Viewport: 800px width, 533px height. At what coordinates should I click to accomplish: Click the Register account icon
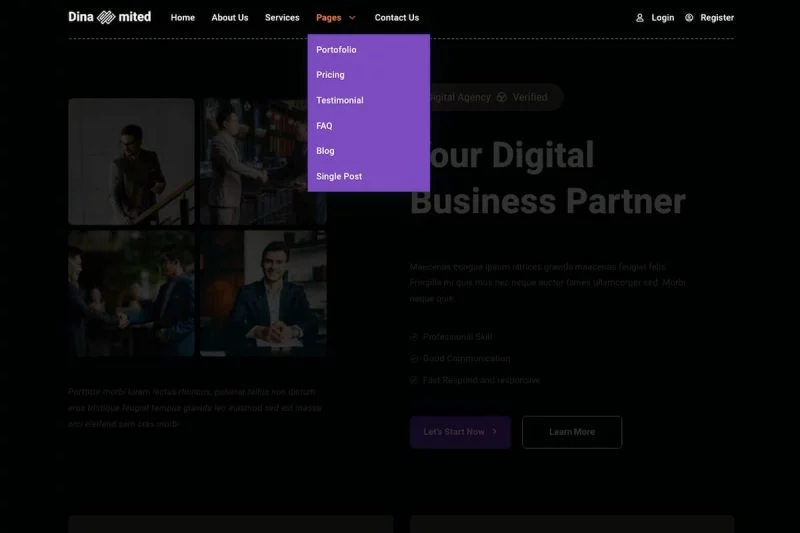(x=689, y=17)
